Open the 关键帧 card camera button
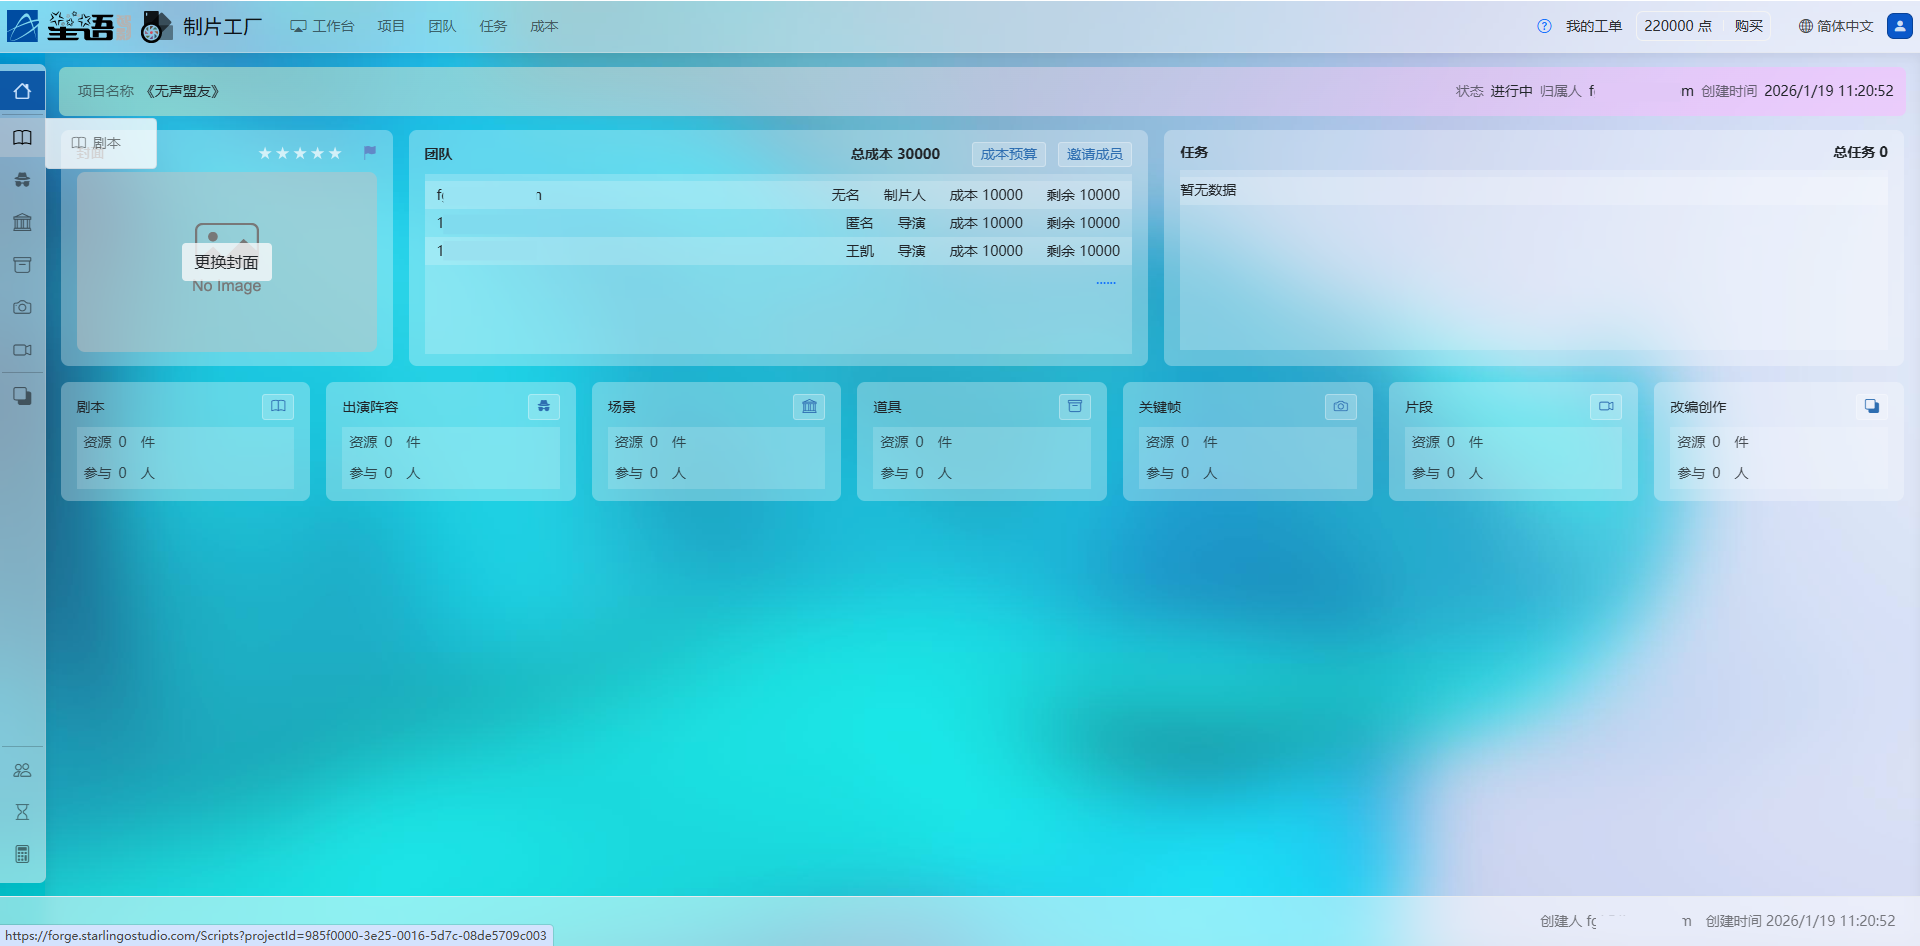 [1340, 406]
